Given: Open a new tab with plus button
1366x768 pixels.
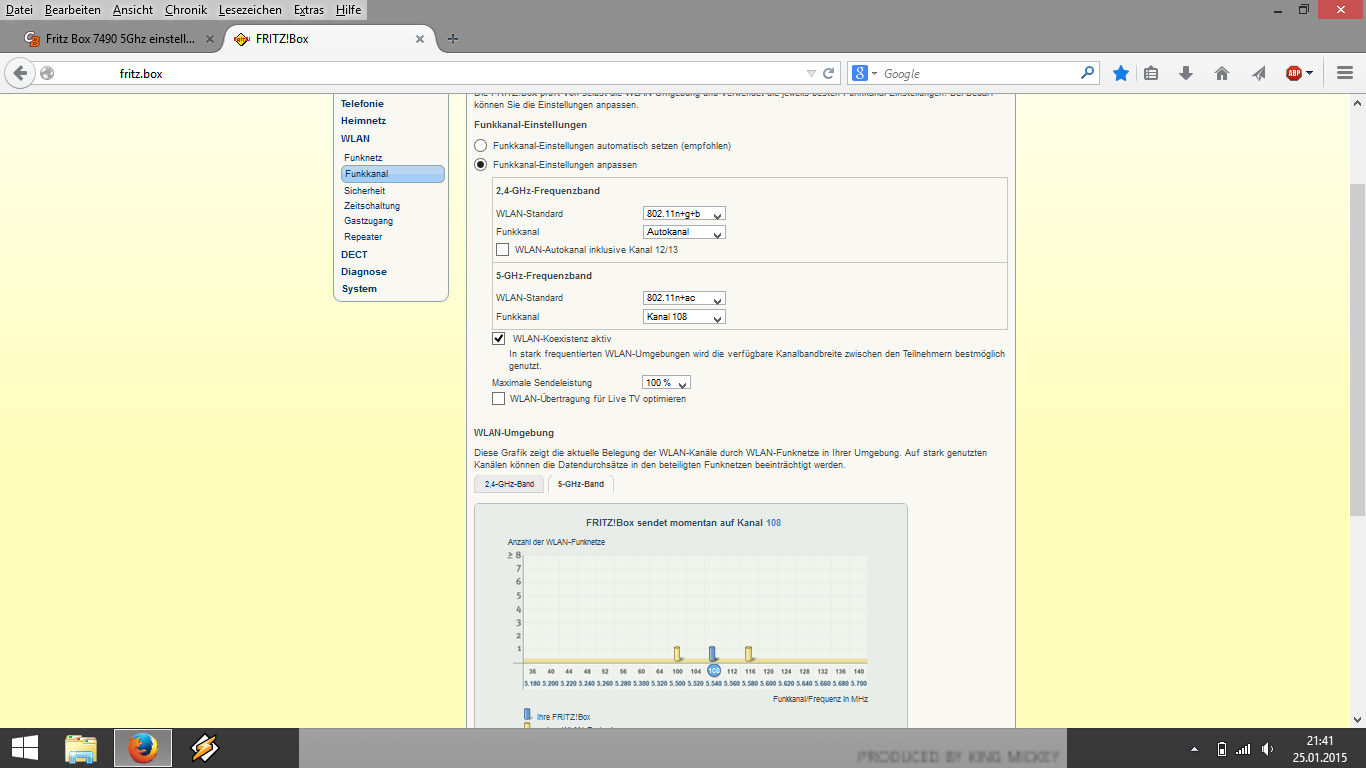Looking at the screenshot, I should point(453,39).
